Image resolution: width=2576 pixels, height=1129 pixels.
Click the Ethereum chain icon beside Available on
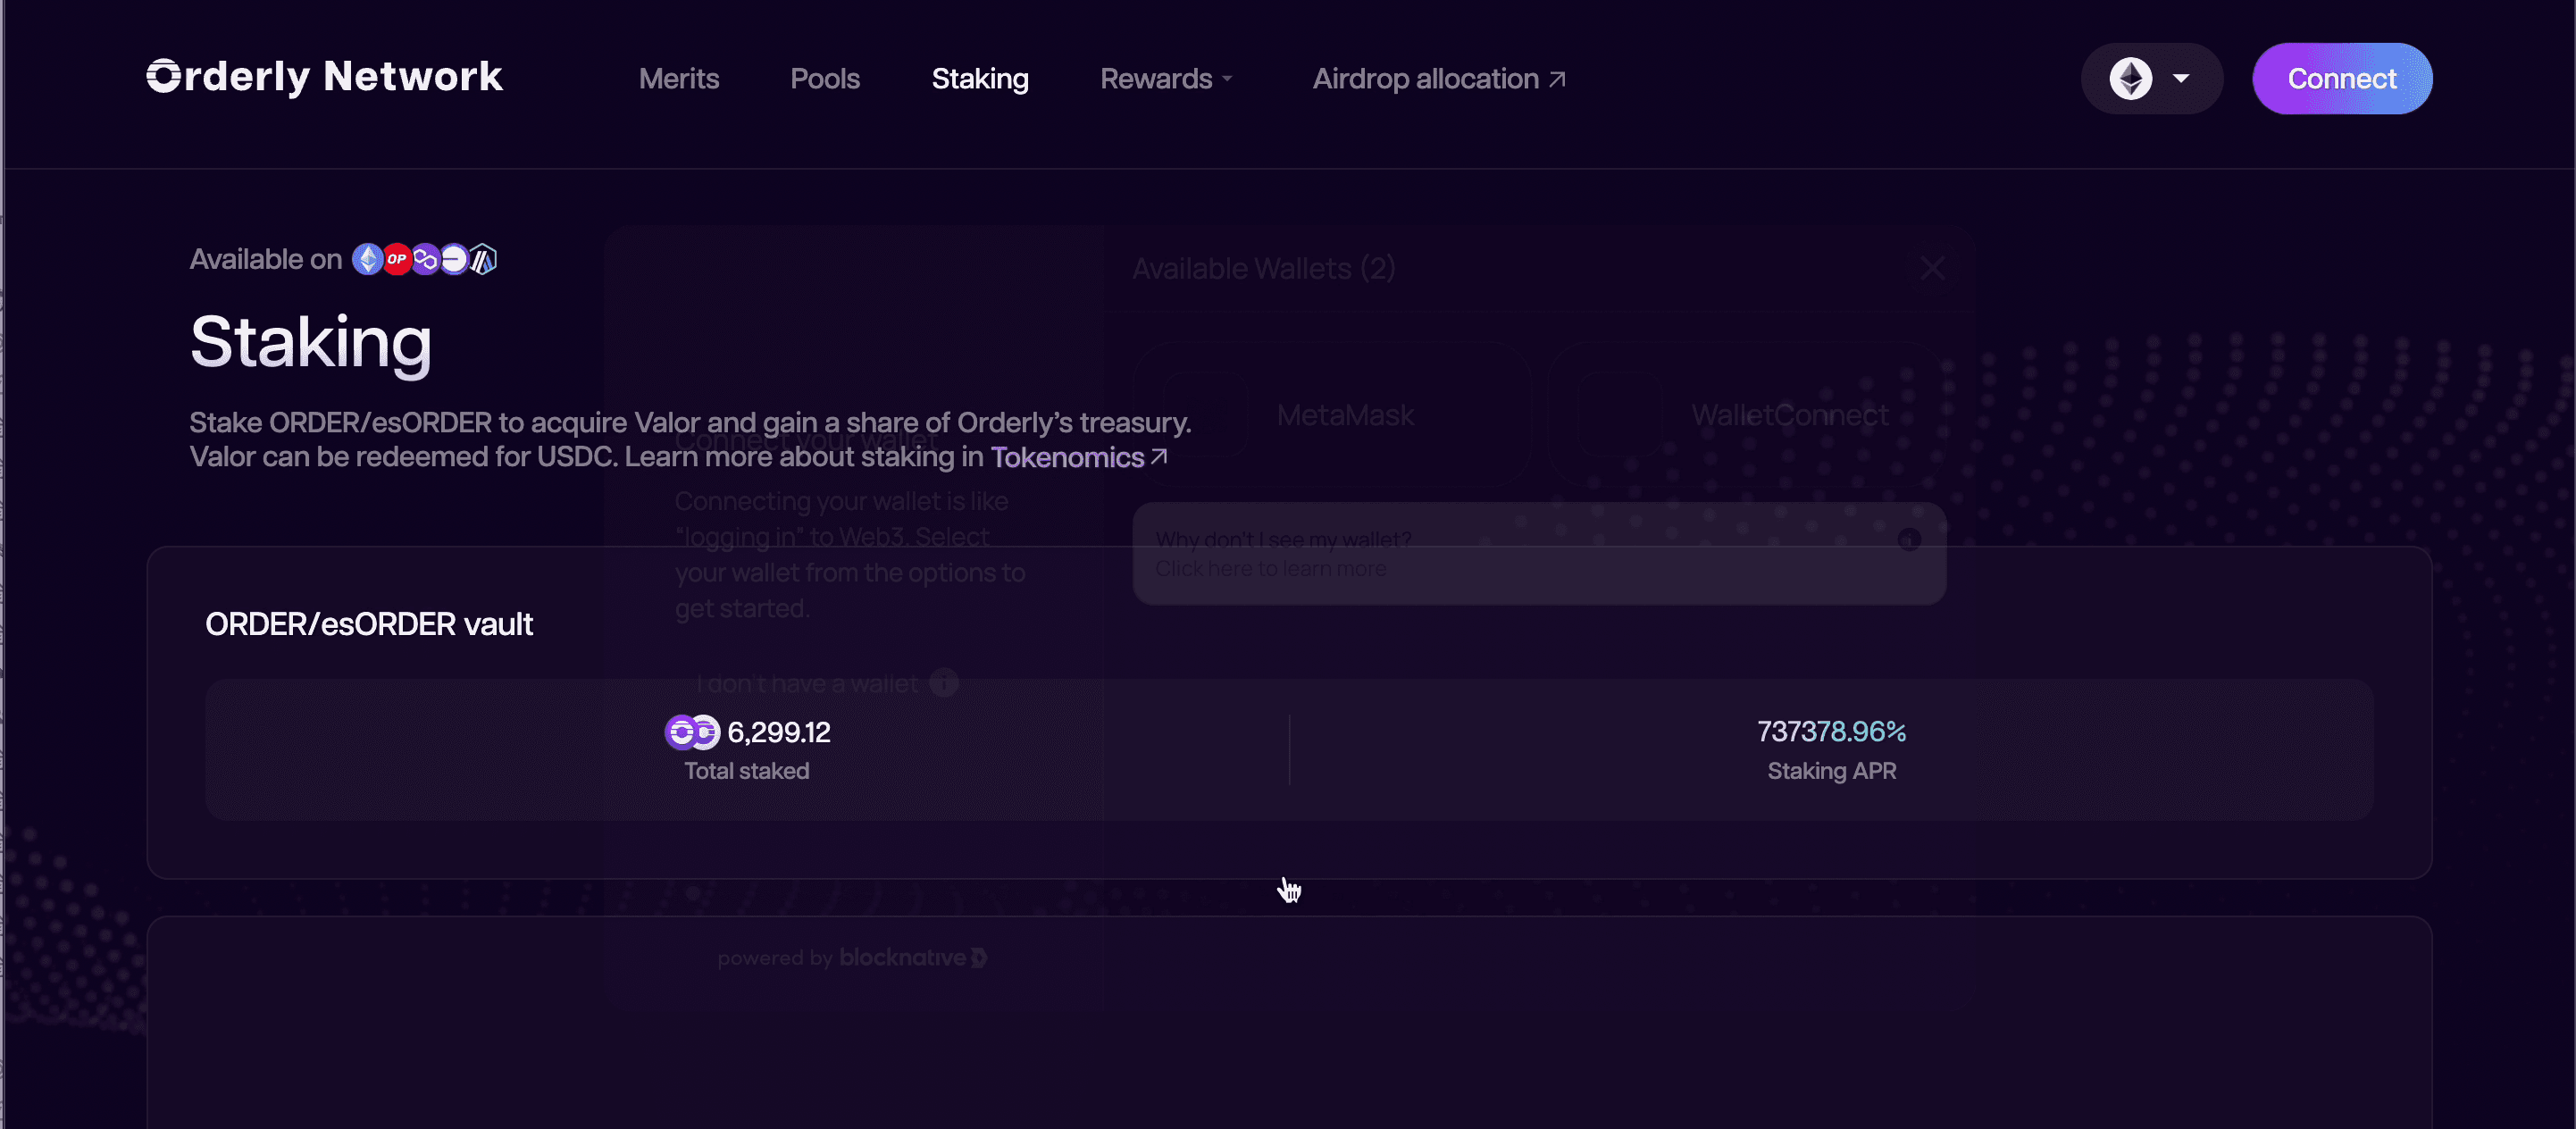(x=368, y=260)
